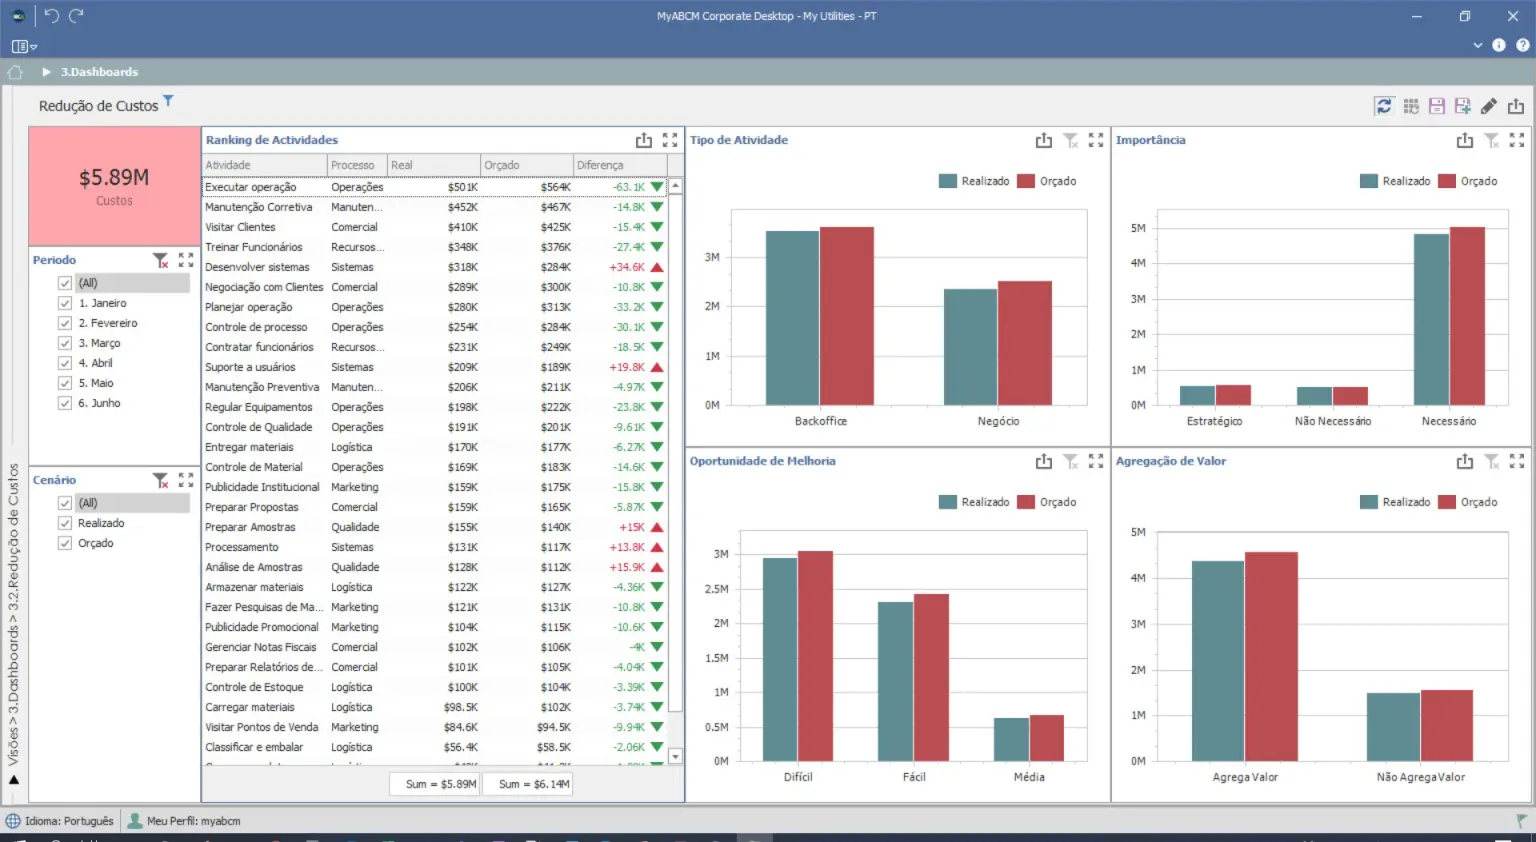Go to home via house icon
This screenshot has width=1536, height=842.
(x=15, y=72)
